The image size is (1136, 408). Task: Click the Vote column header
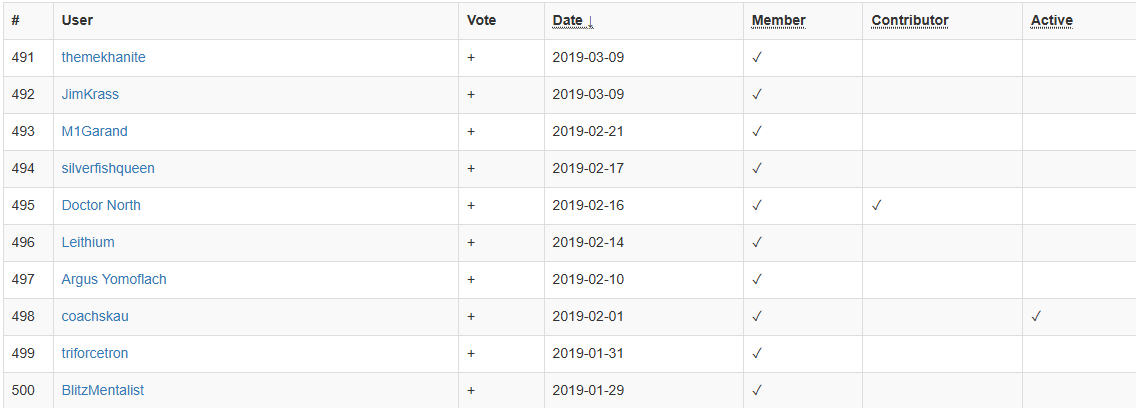(481, 20)
